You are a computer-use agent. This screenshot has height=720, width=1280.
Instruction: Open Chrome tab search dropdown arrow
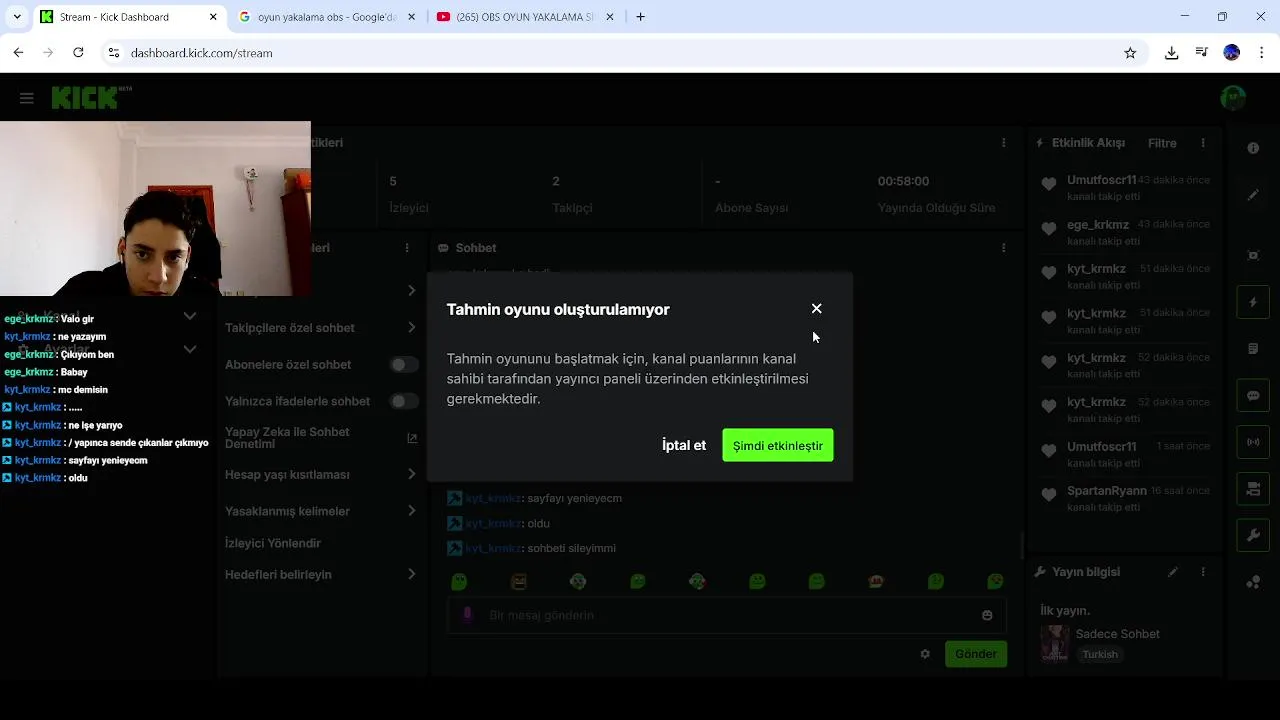pos(17,17)
